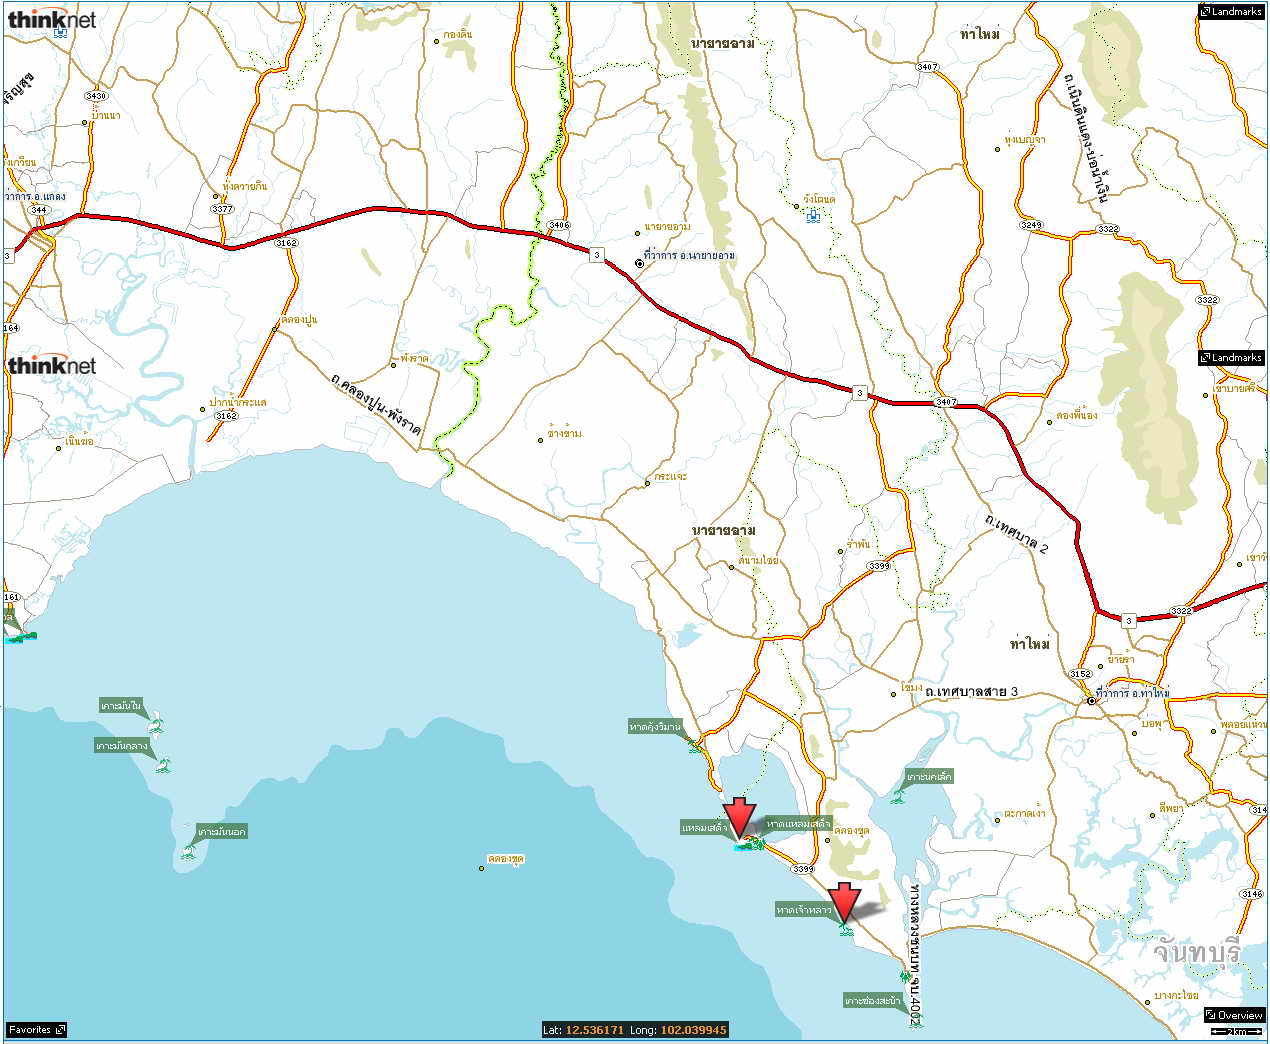Click the เกาะมันนอก island icon
Image resolution: width=1270 pixels, height=1044 pixels.
click(x=189, y=851)
